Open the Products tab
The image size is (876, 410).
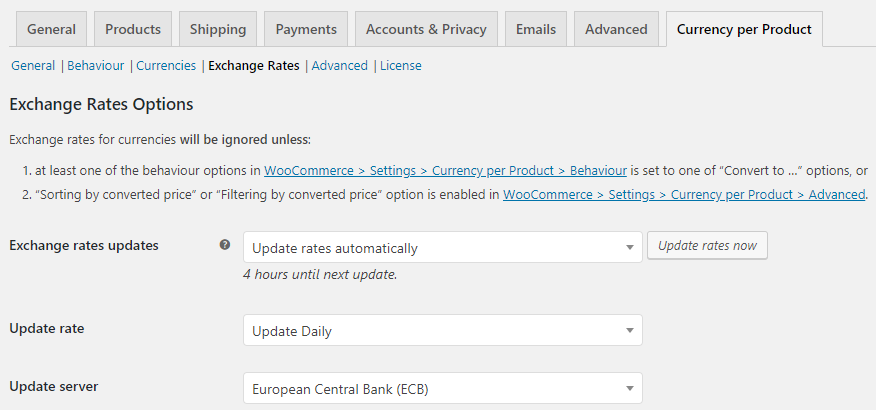click(133, 29)
